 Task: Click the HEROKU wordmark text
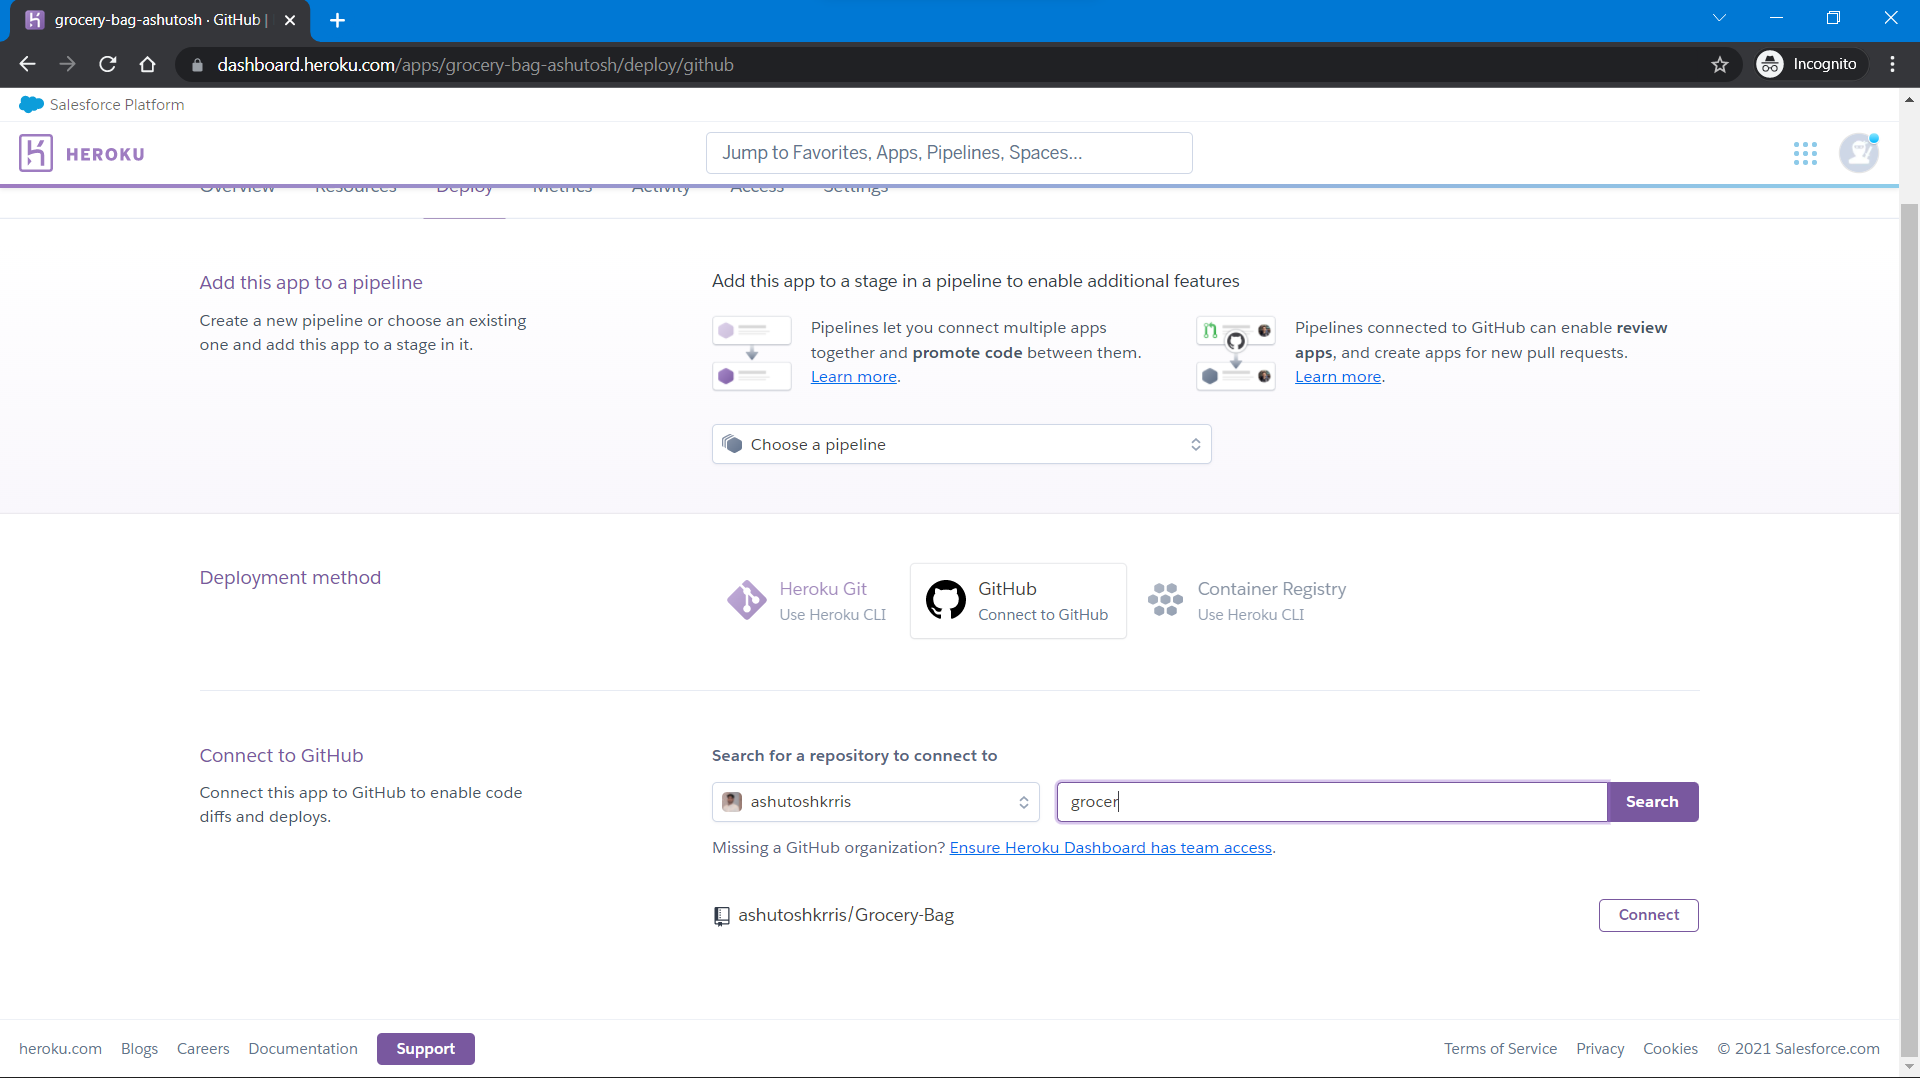105,154
